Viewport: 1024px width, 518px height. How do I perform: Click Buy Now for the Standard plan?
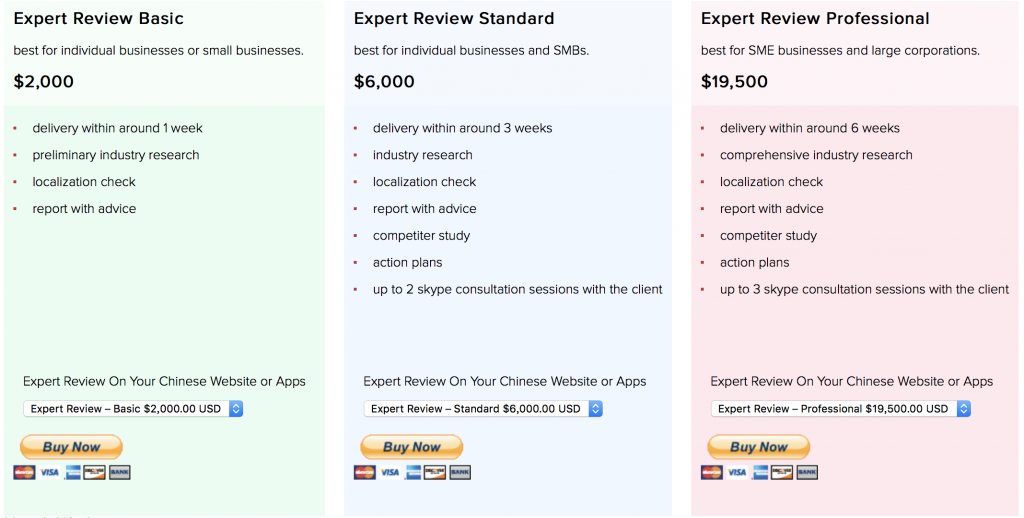point(411,447)
